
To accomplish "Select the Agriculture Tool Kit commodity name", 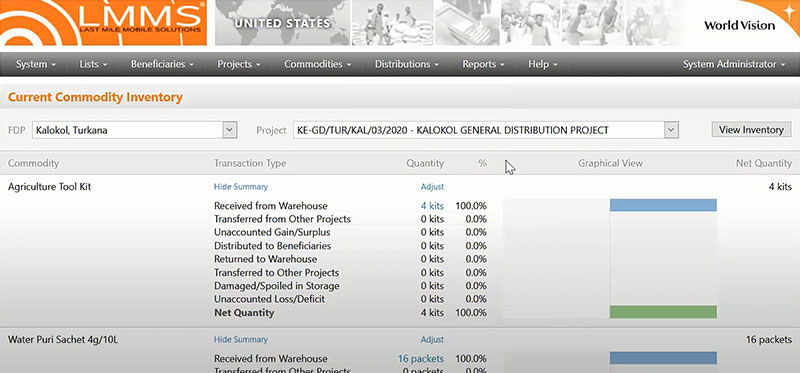I will click(49, 187).
